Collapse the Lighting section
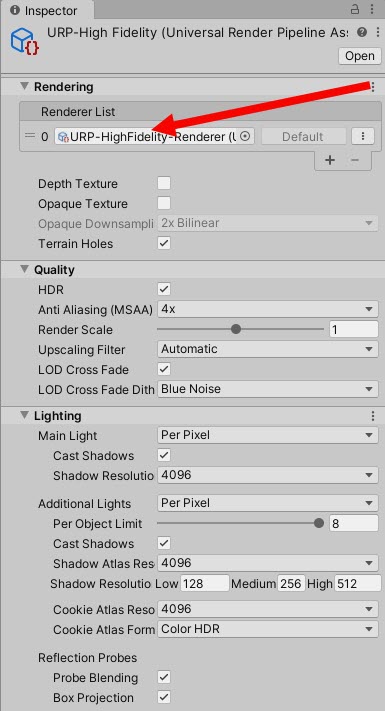Image resolution: width=385 pixels, height=711 pixels. click(x=24, y=416)
